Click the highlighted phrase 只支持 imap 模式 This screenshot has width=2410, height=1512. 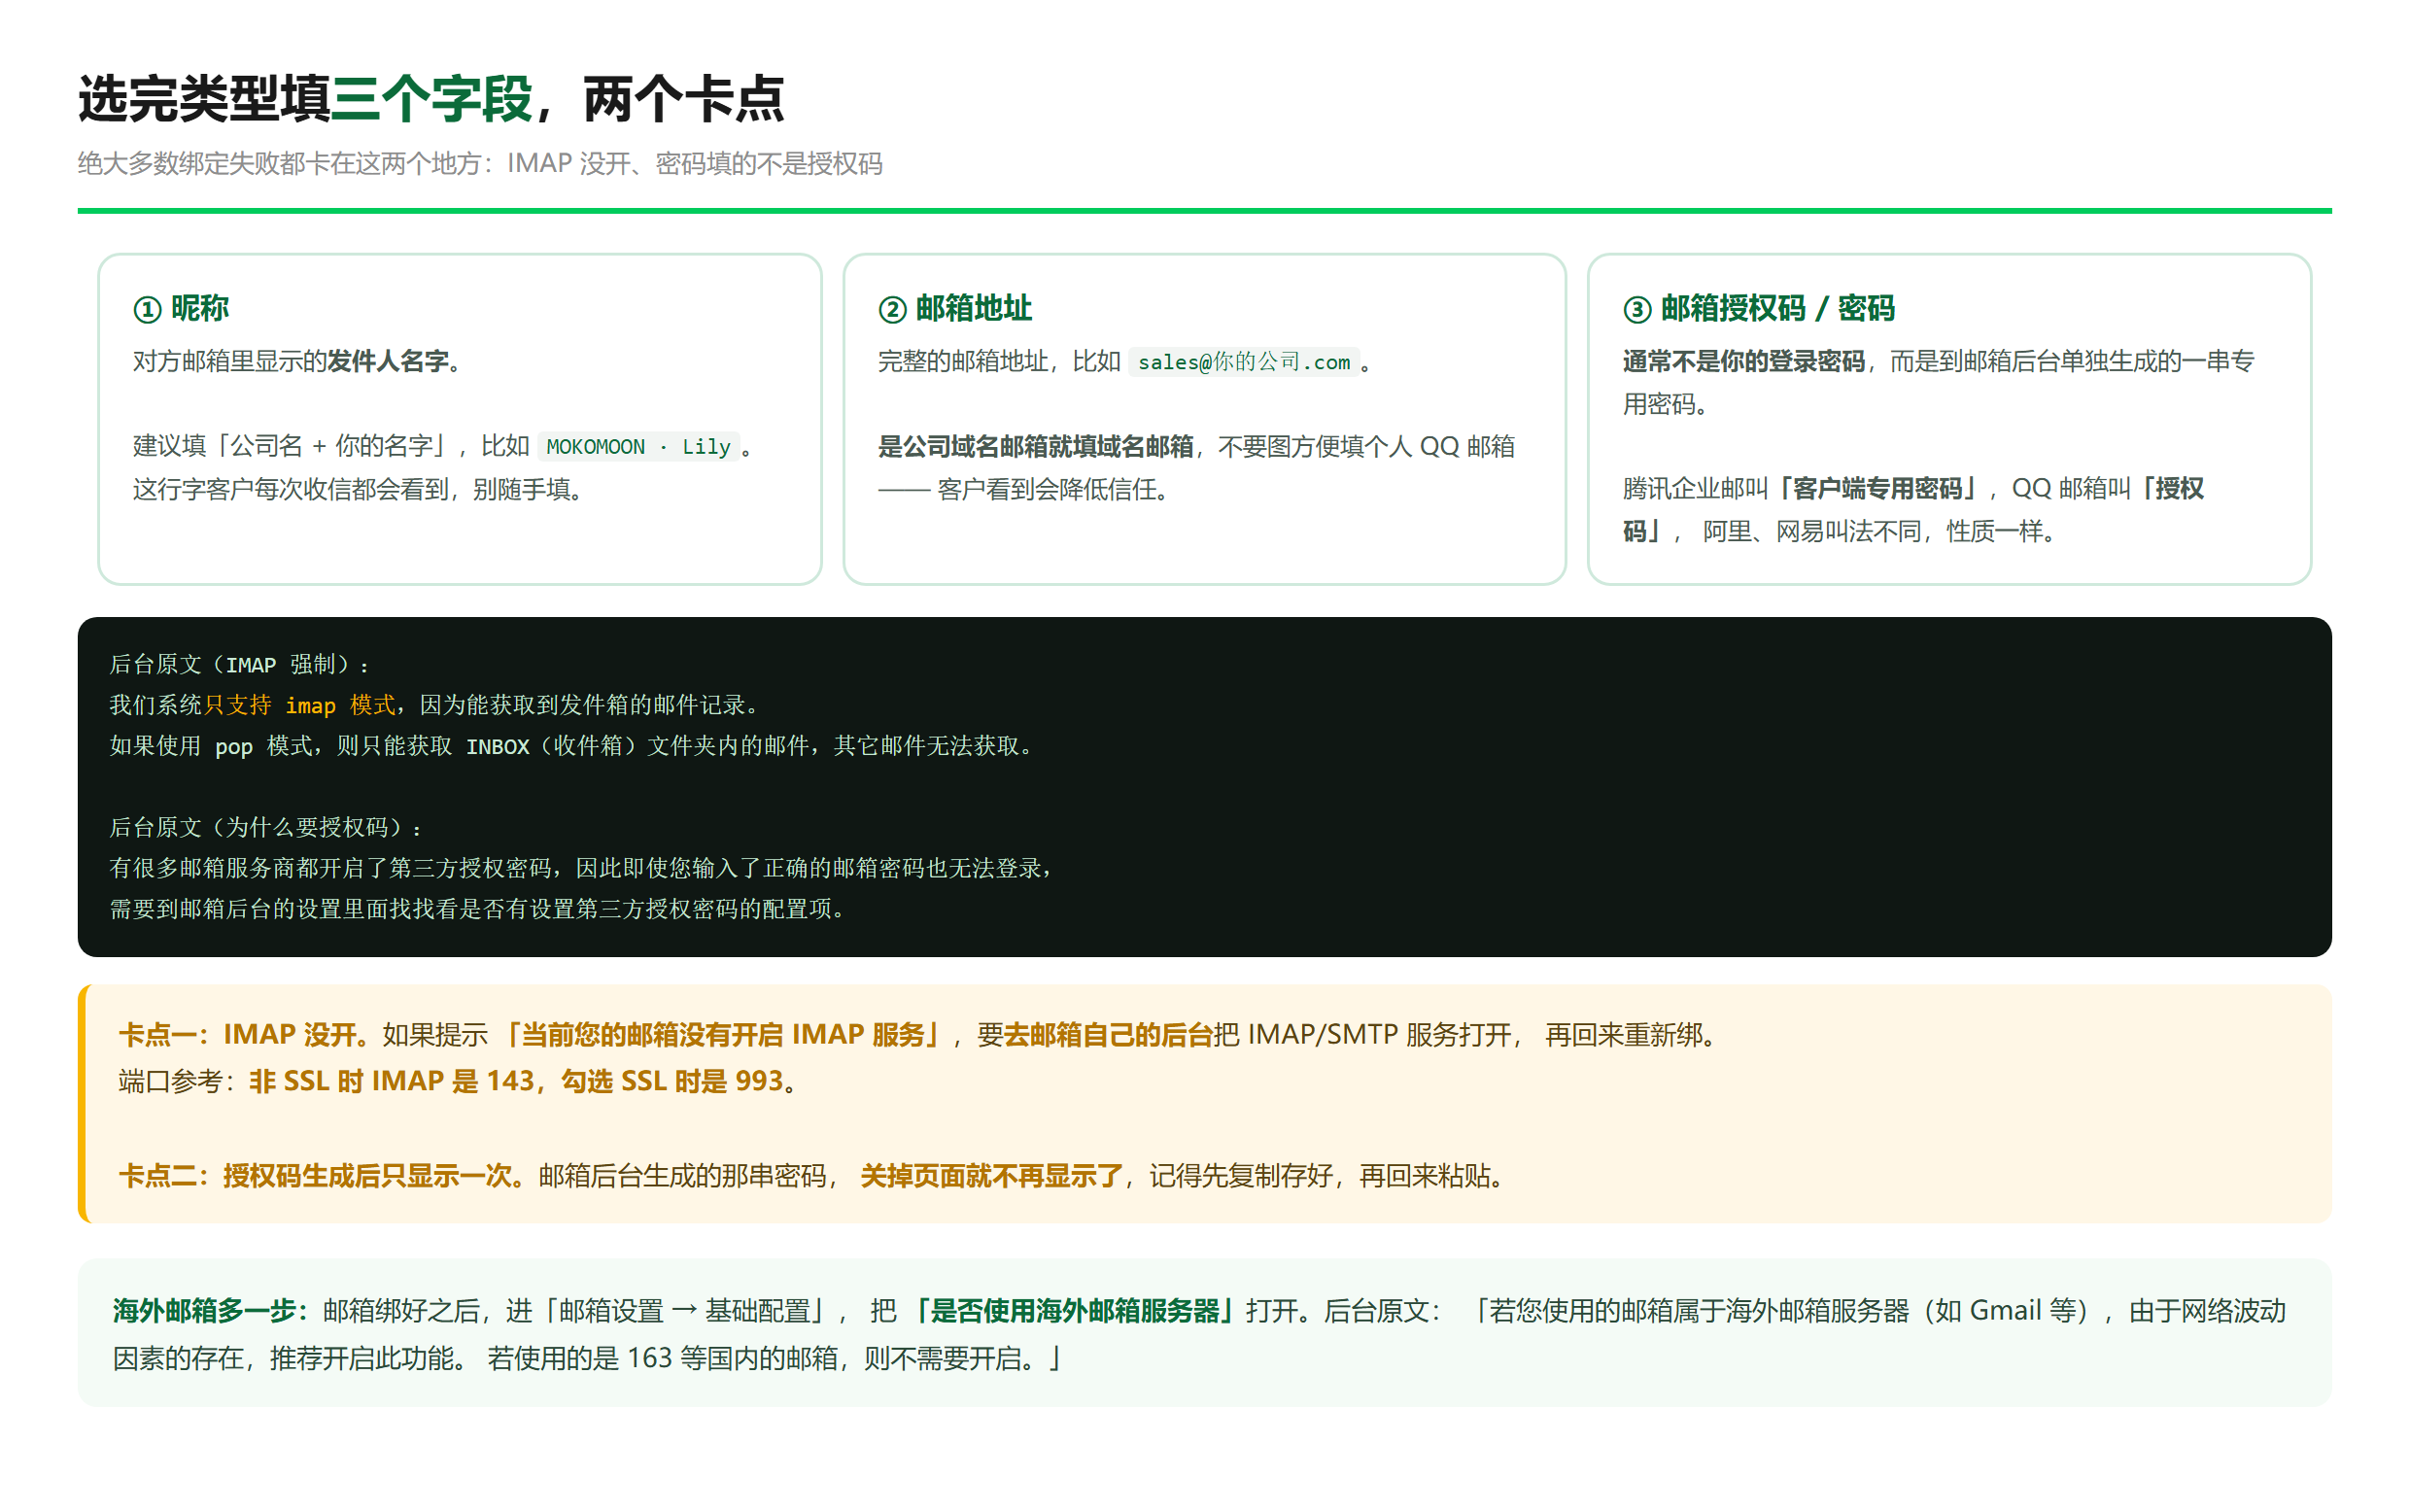[x=300, y=705]
